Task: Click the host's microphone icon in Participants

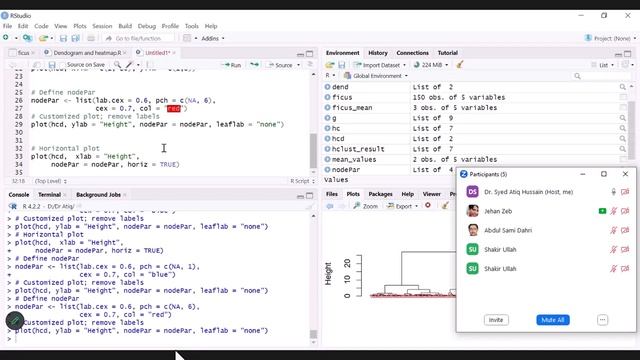Action: 613,192
